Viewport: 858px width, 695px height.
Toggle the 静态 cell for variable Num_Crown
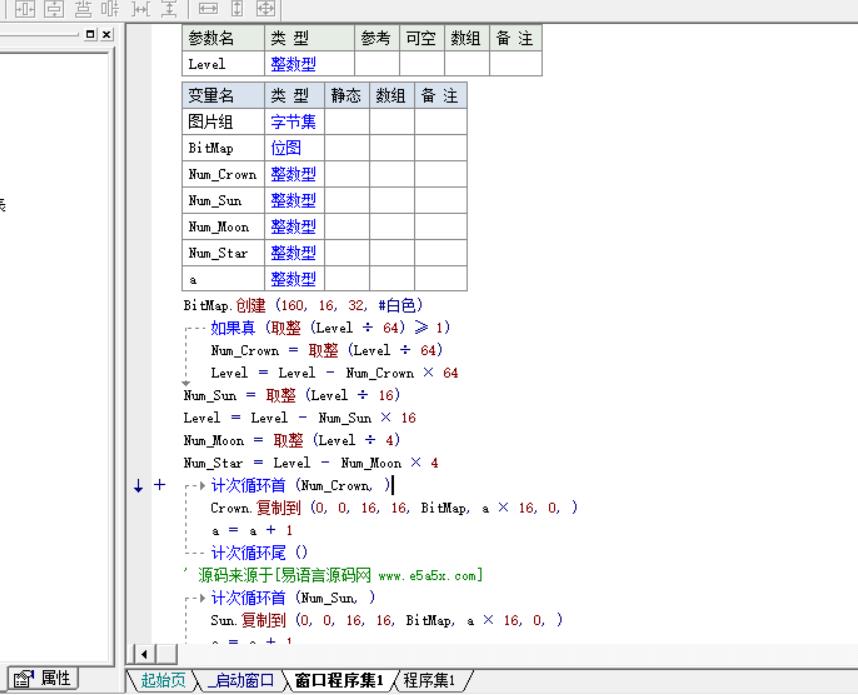[347, 173]
